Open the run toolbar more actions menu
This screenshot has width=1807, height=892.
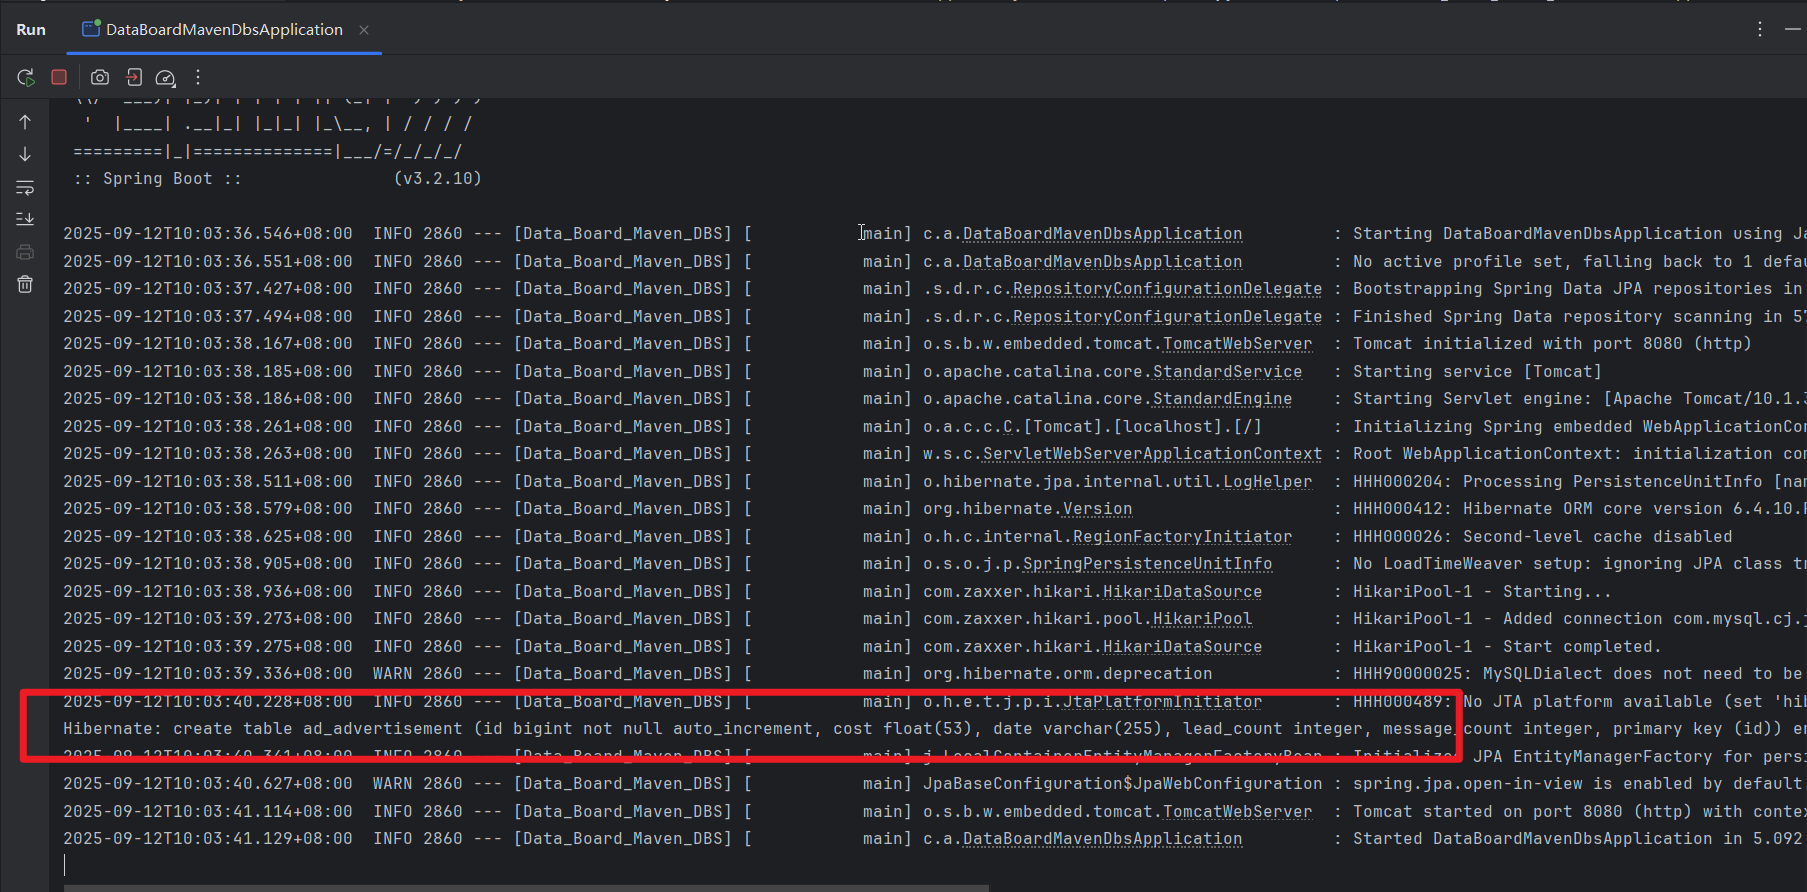(198, 77)
